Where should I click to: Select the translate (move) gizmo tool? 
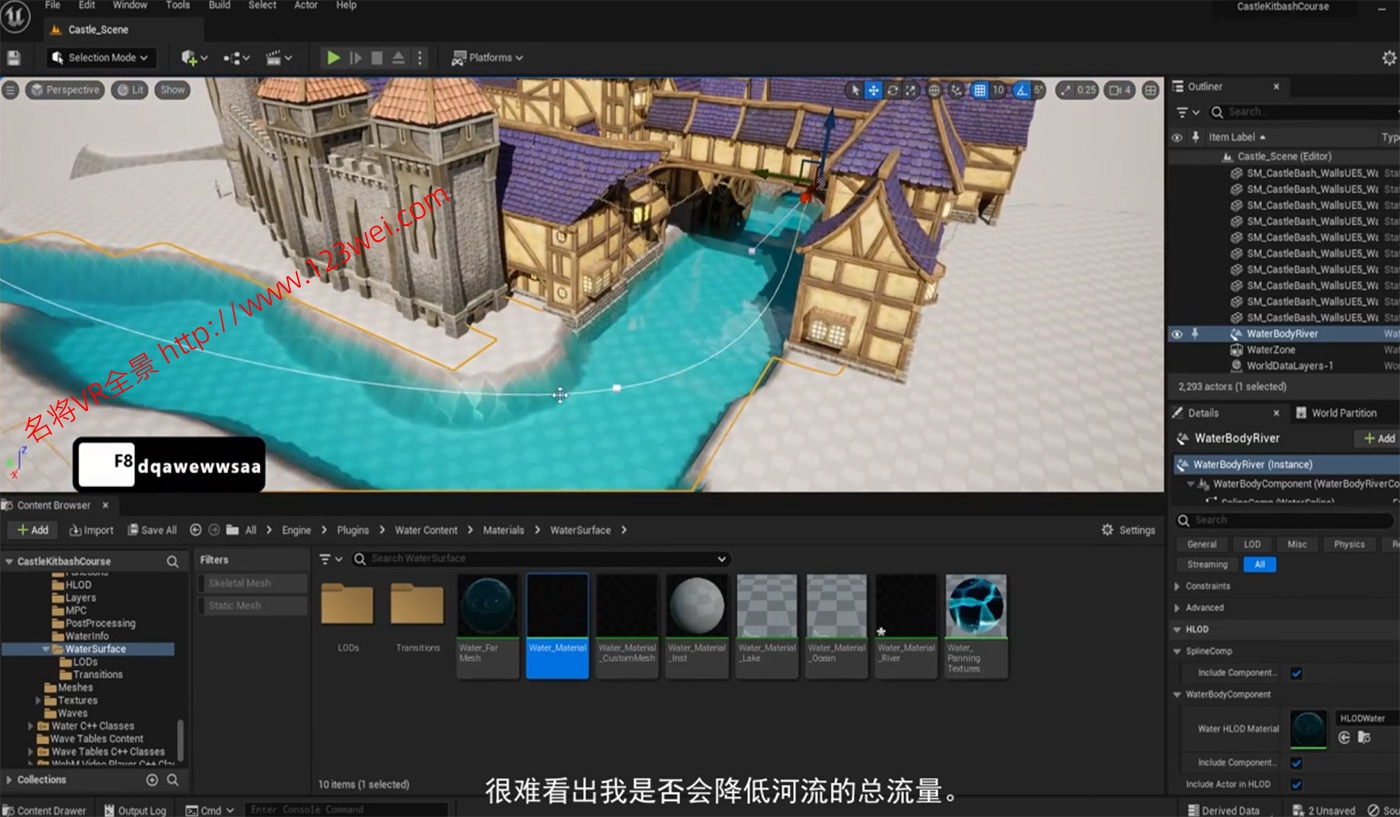tap(873, 90)
